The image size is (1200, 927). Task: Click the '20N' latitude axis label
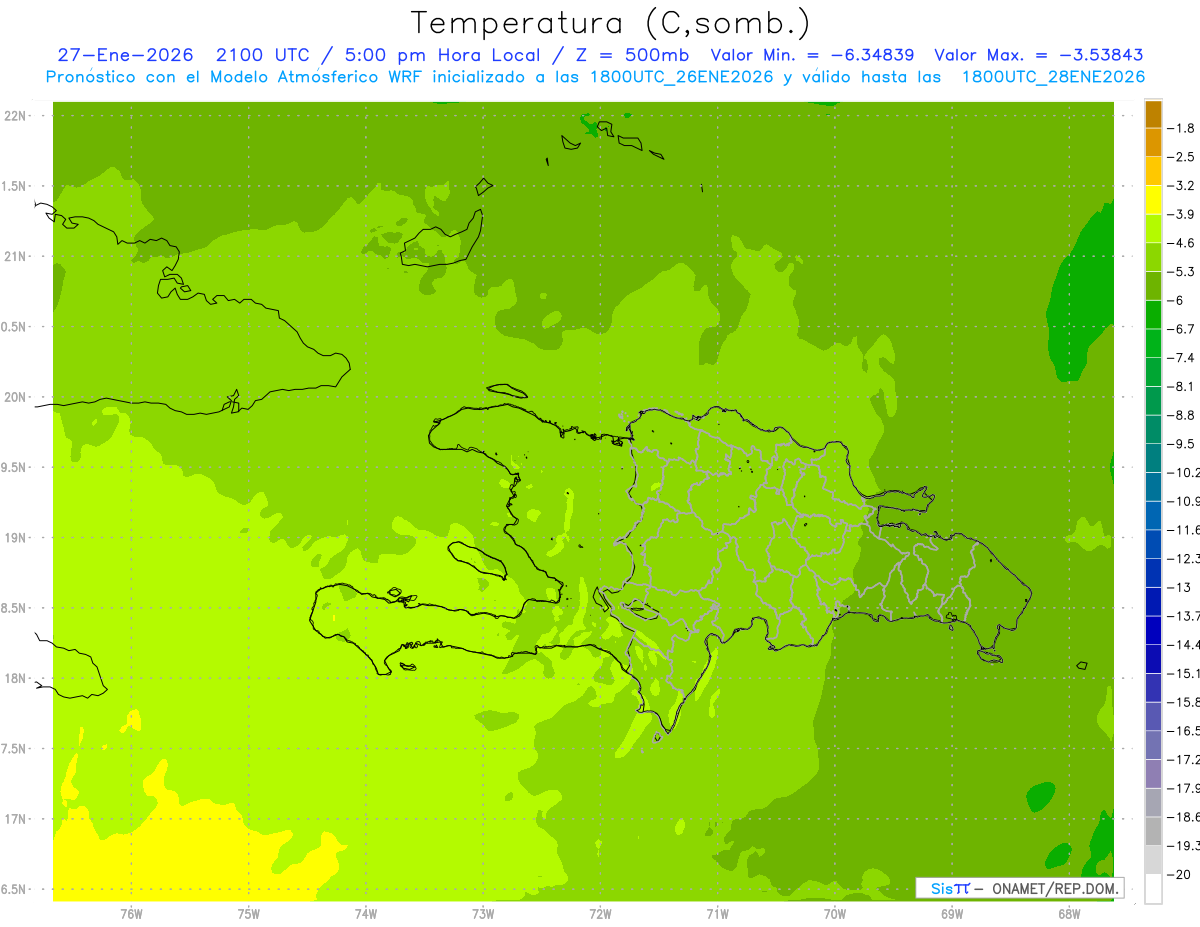(x=16, y=397)
